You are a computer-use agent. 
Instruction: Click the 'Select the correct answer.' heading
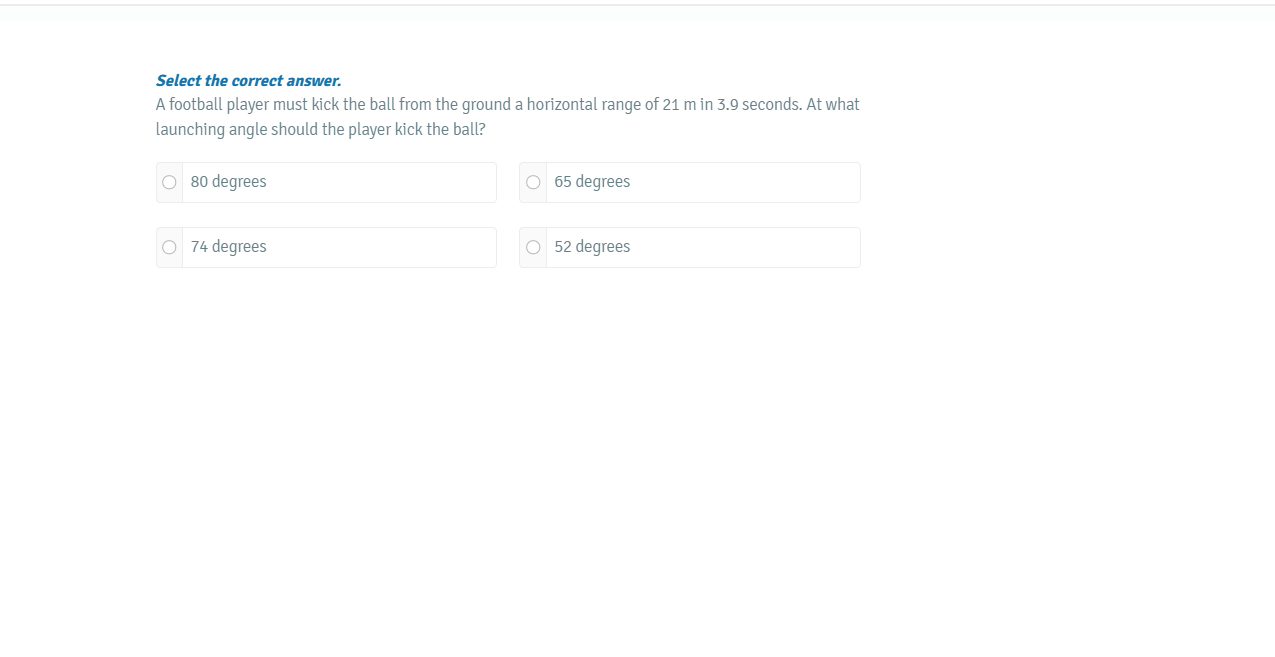pyautogui.click(x=248, y=81)
